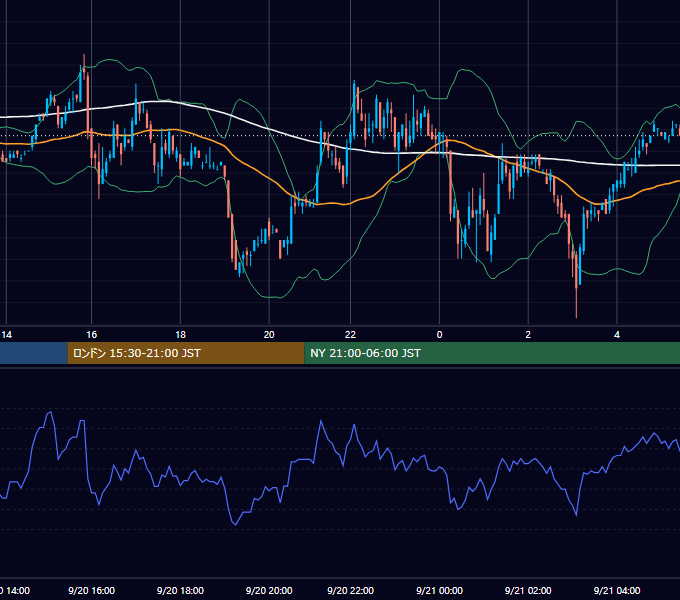Image resolution: width=680 pixels, height=600 pixels.
Task: Click the NY 21:00-06:00 JST session bar
Action: coord(492,353)
